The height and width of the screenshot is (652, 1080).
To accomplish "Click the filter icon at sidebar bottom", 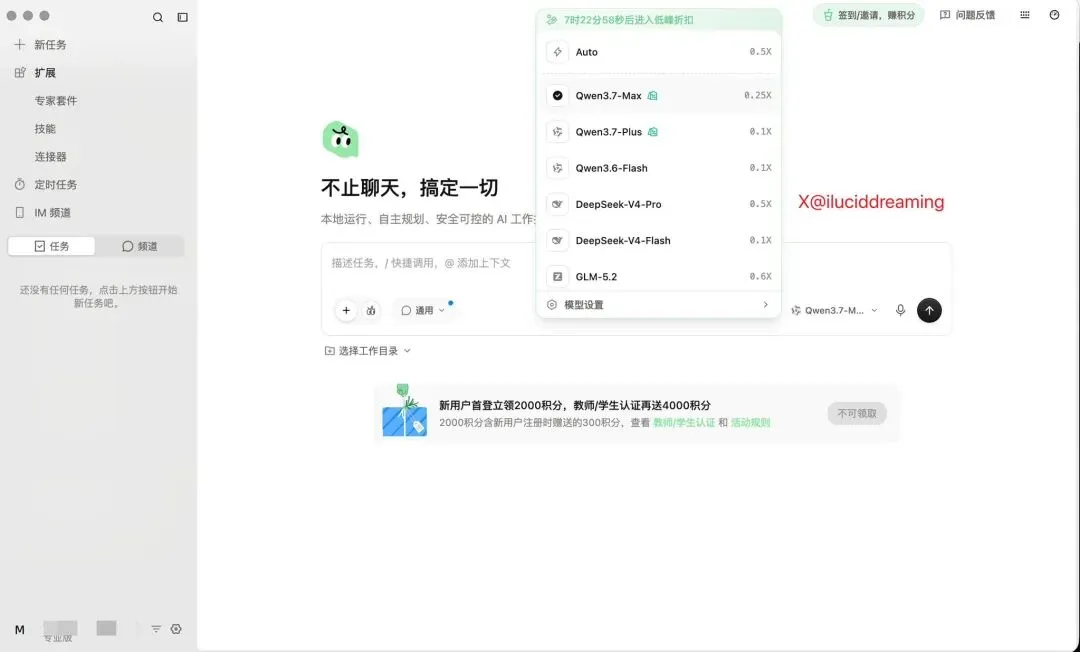I will pyautogui.click(x=156, y=629).
